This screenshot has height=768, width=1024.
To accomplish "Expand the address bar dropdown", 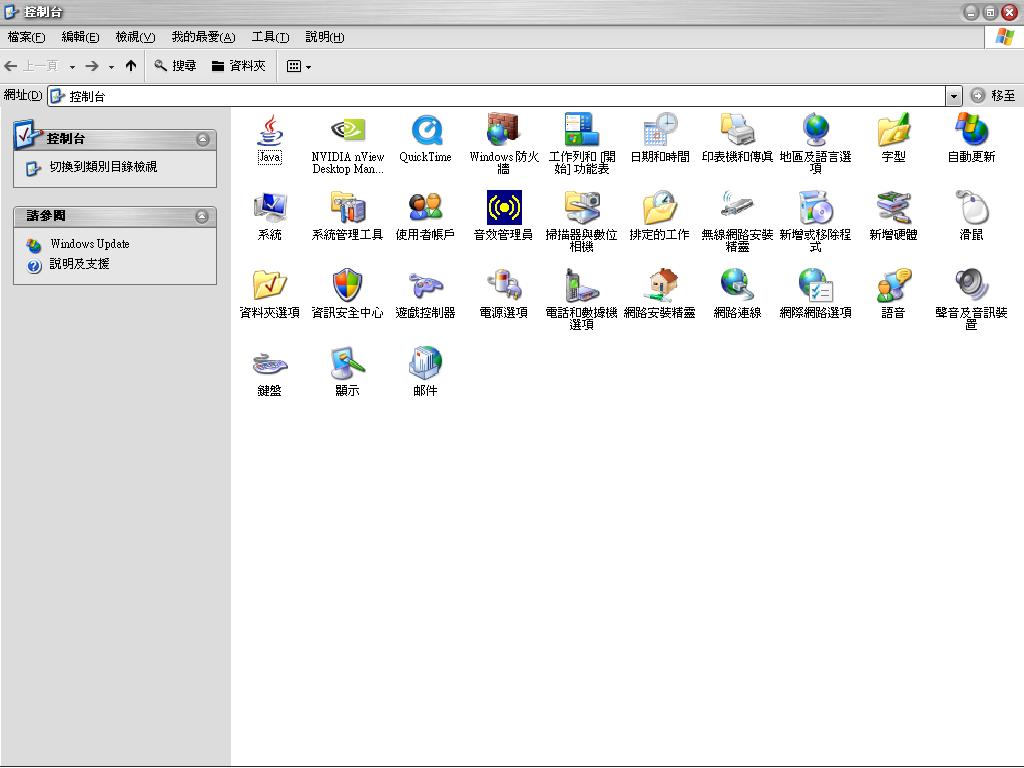I will click(x=953, y=96).
